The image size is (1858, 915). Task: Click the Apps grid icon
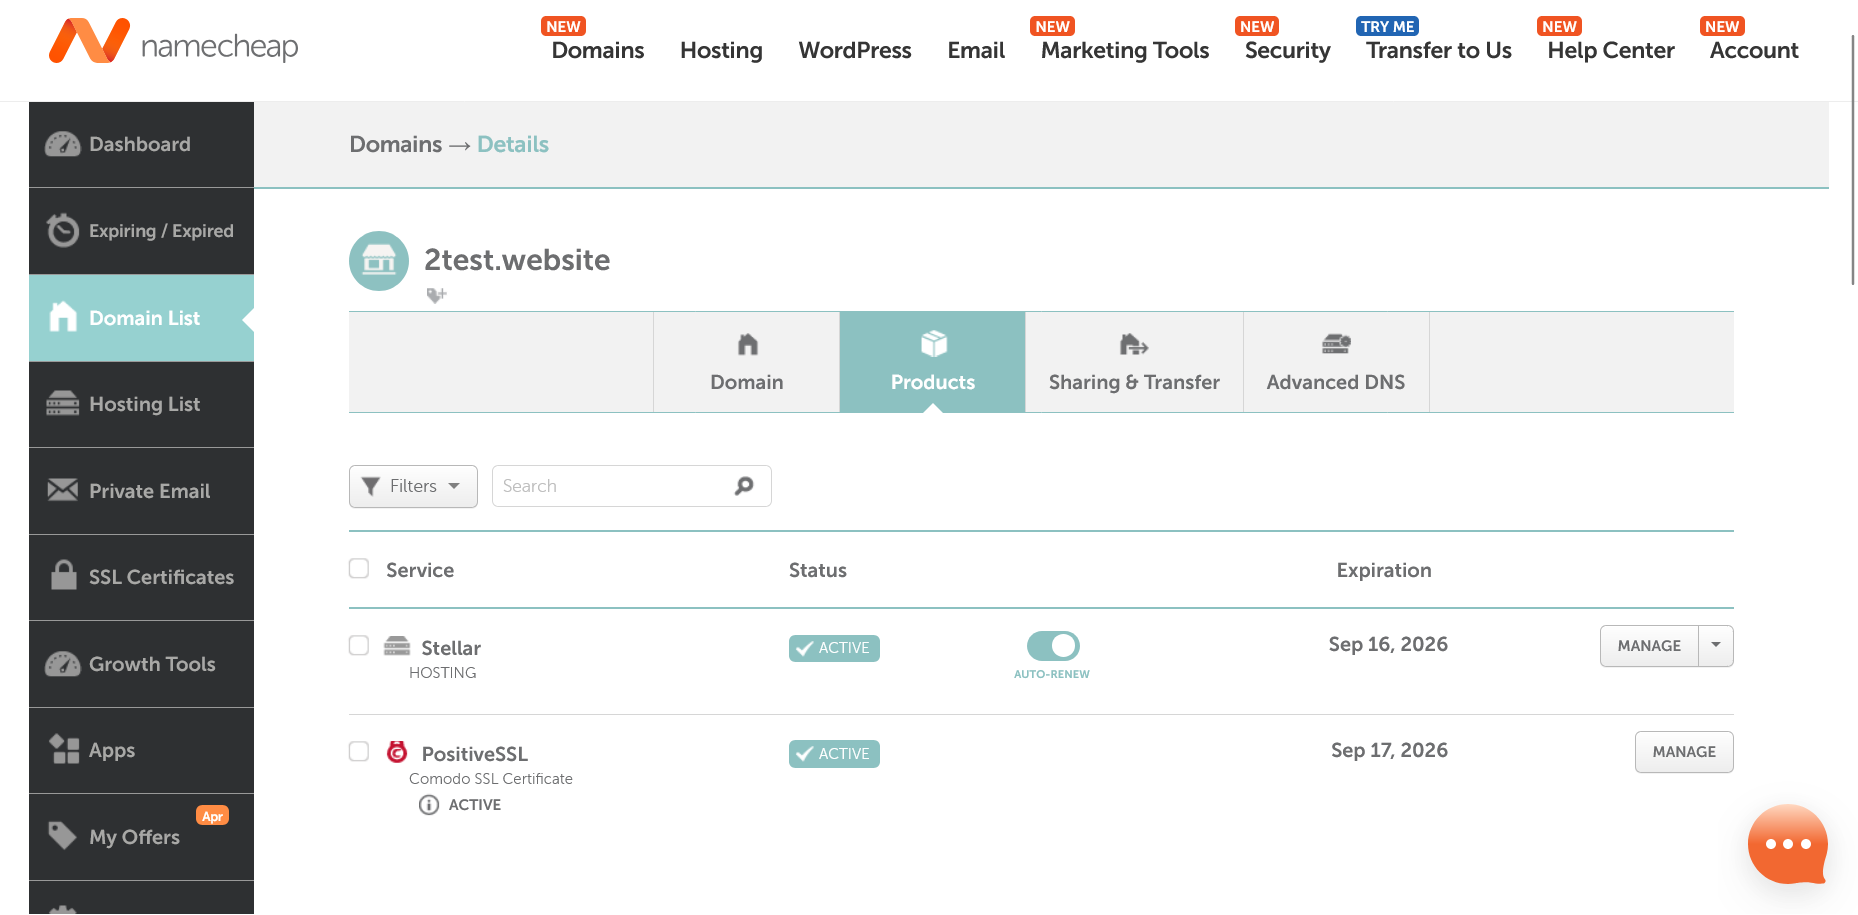64,749
